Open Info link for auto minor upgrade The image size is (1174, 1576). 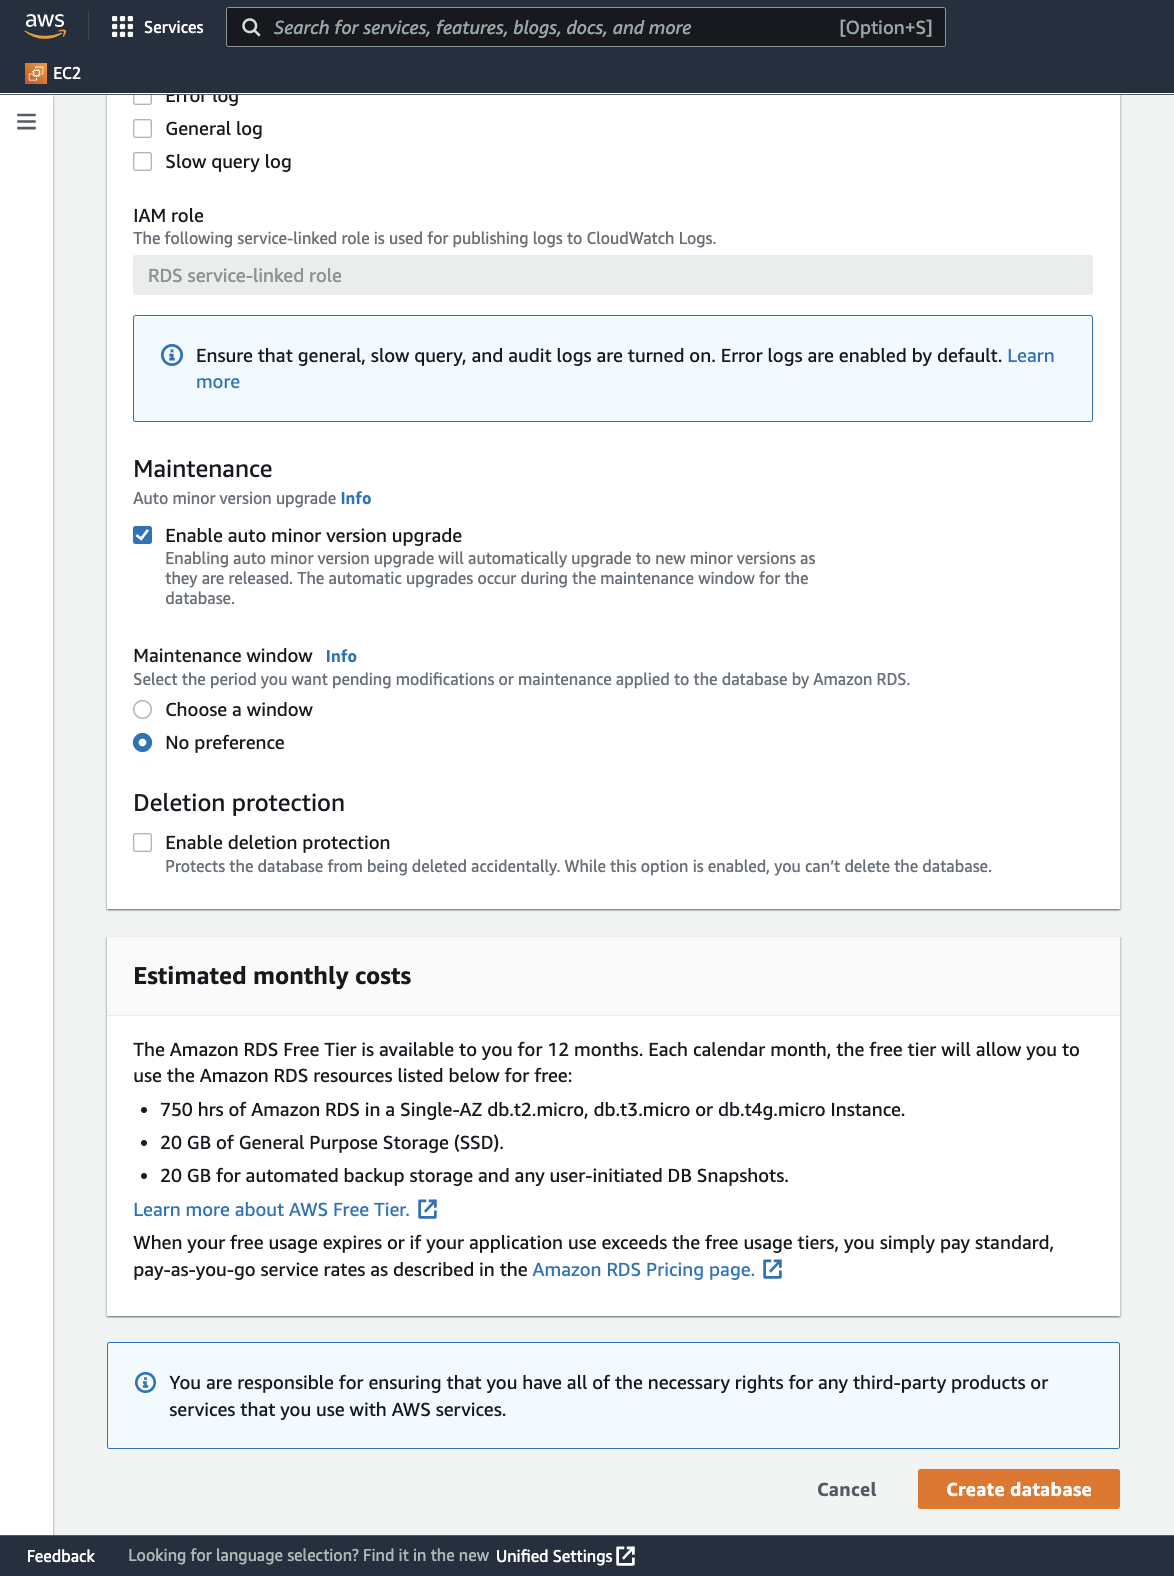point(355,498)
